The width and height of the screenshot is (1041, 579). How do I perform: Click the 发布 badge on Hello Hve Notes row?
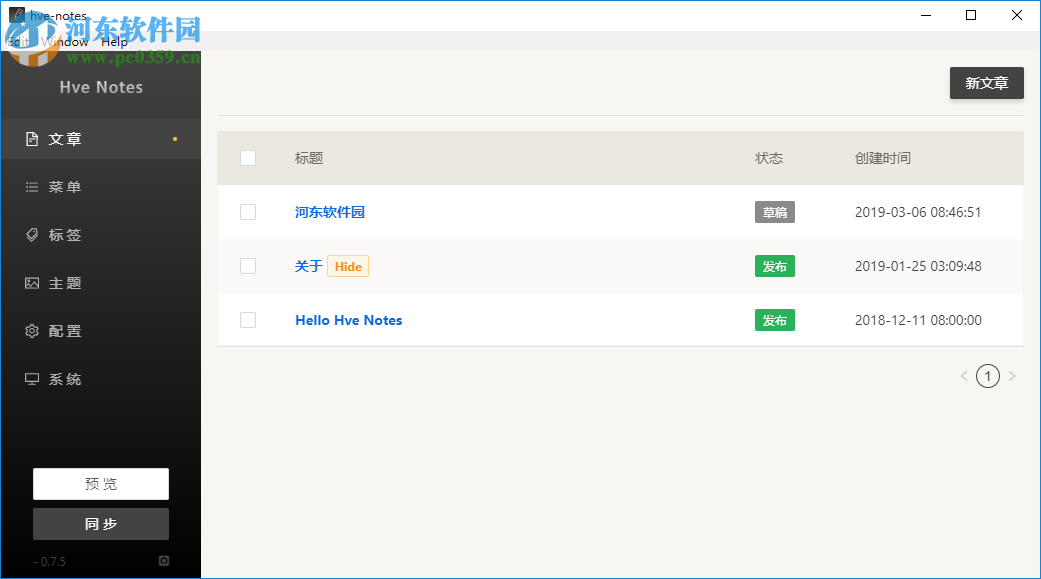tap(775, 321)
